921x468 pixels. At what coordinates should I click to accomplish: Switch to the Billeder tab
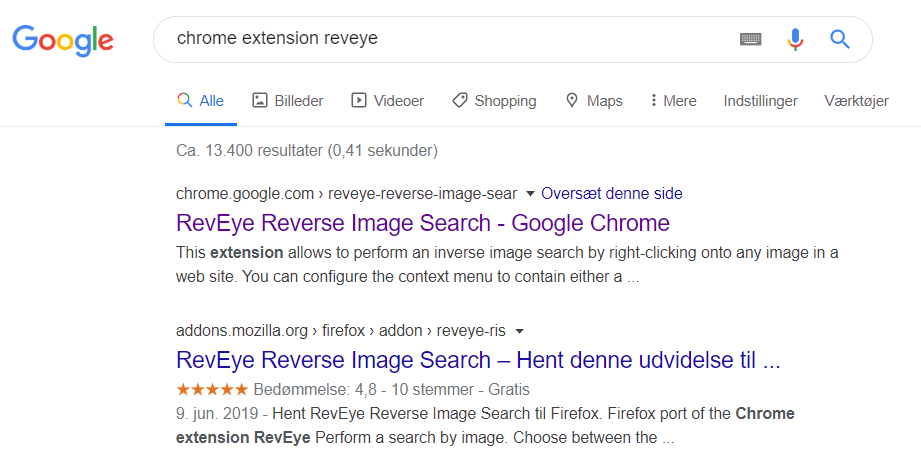288,101
